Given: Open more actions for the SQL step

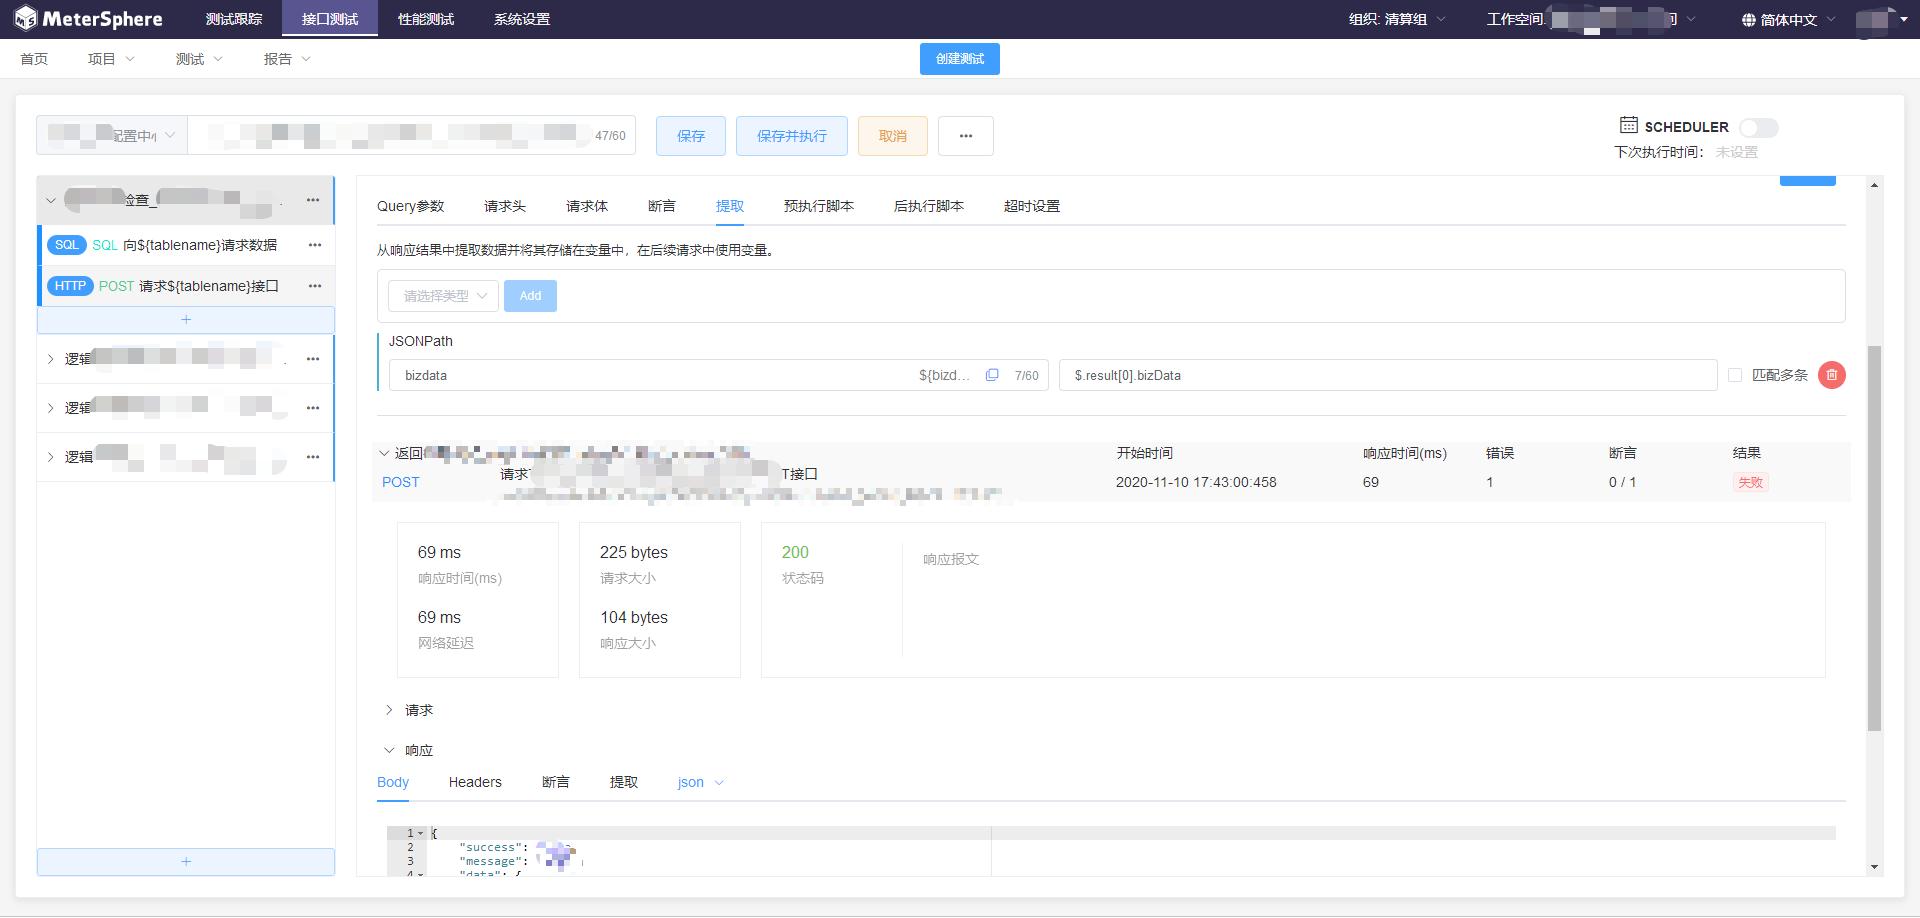Looking at the screenshot, I should [315, 244].
